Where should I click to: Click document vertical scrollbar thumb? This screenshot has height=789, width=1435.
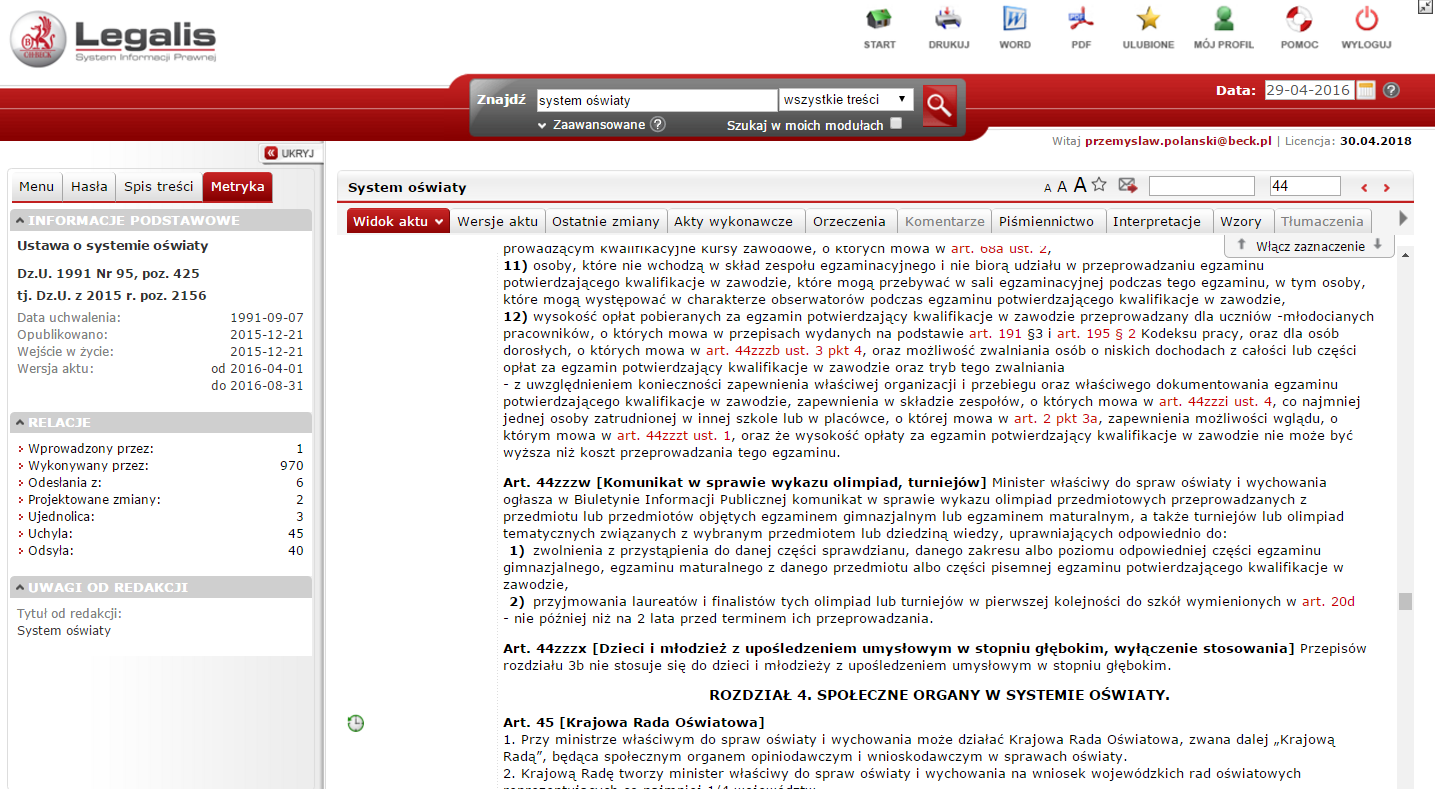point(1405,601)
